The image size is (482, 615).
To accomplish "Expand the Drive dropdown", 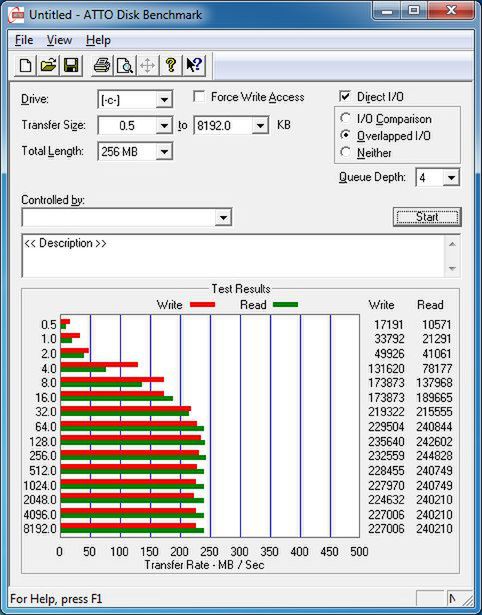I will pos(164,100).
